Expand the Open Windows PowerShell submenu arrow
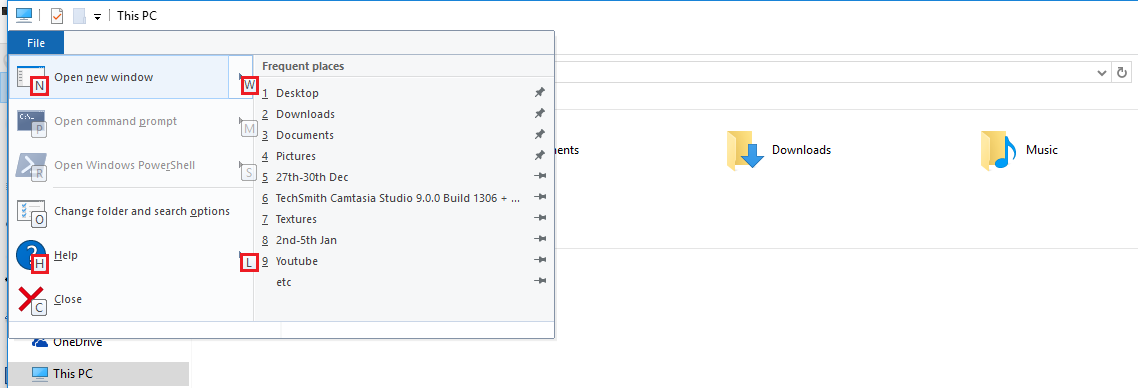 tap(241, 165)
